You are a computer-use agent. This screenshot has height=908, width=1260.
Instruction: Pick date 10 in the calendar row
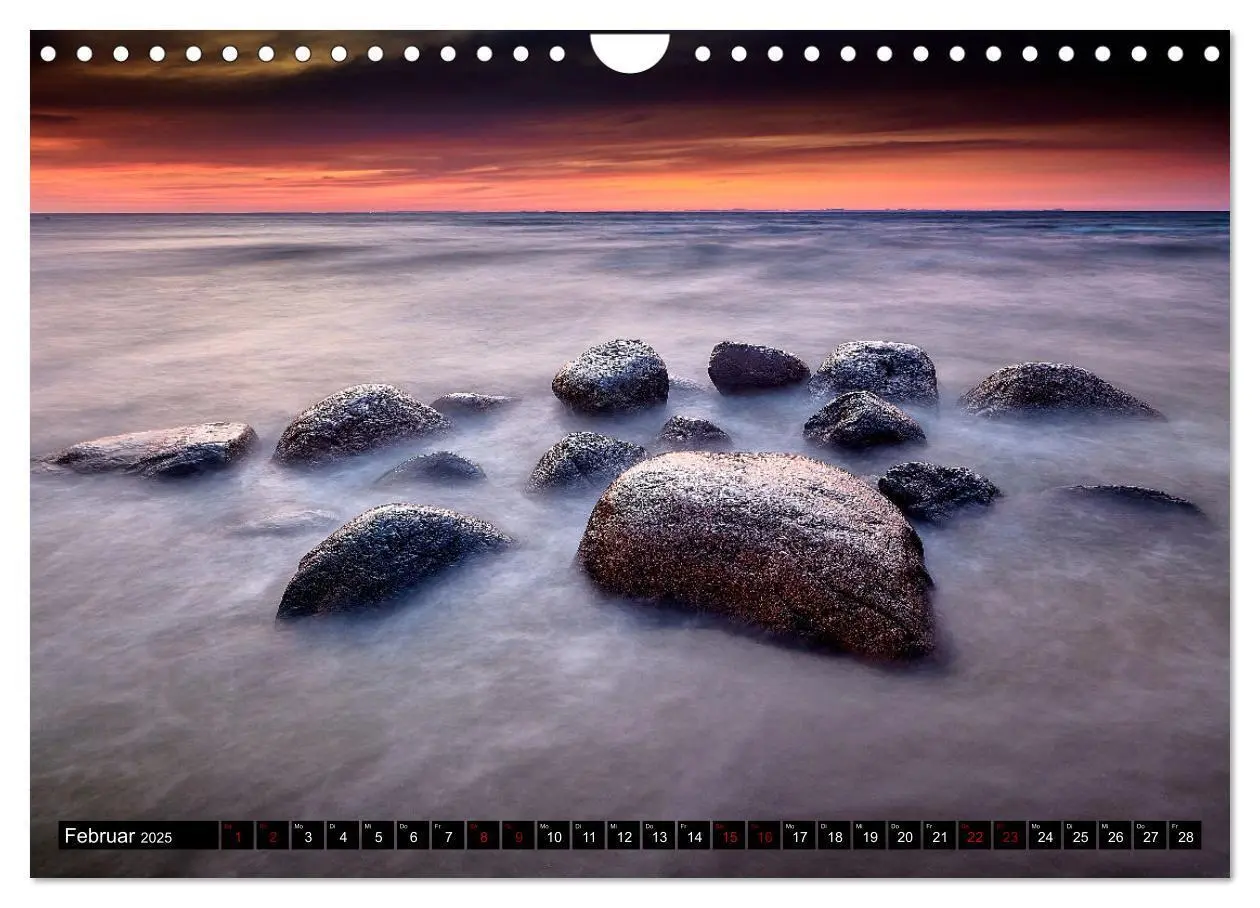click(553, 836)
